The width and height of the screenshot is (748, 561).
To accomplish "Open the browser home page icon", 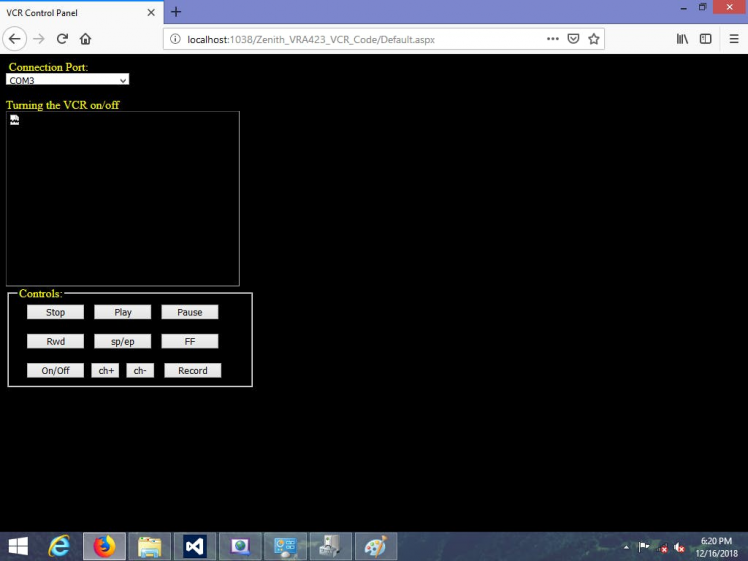I will pyautogui.click(x=85, y=39).
